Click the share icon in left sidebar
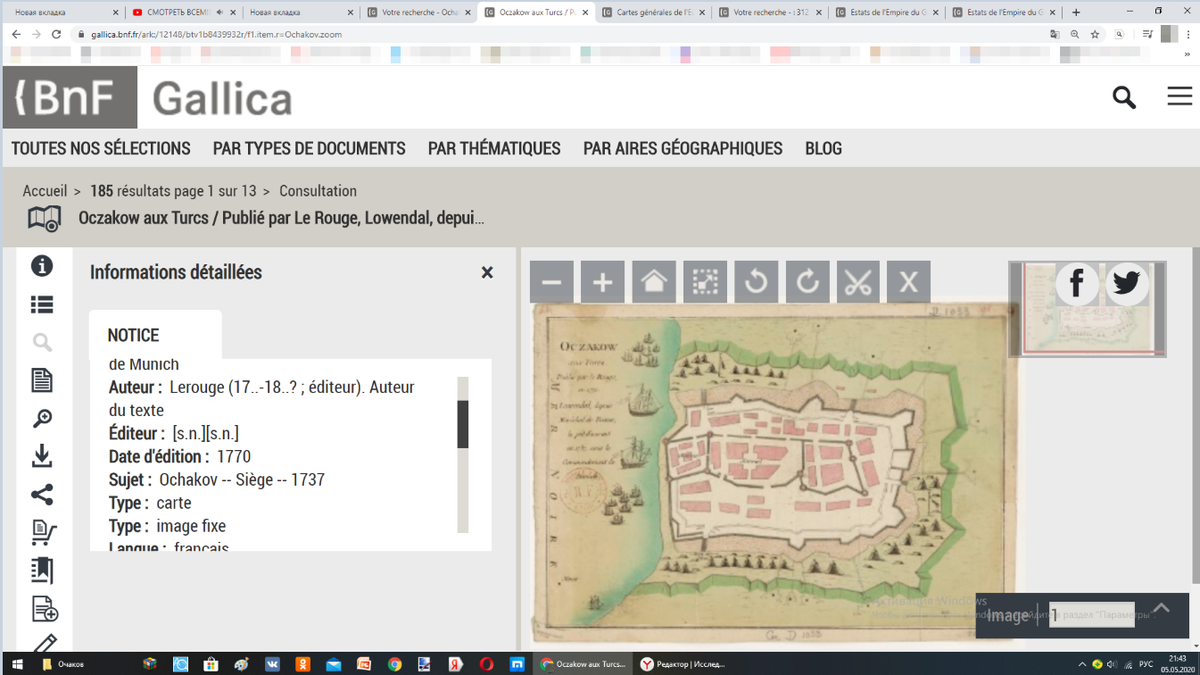1200x675 pixels. (42, 494)
